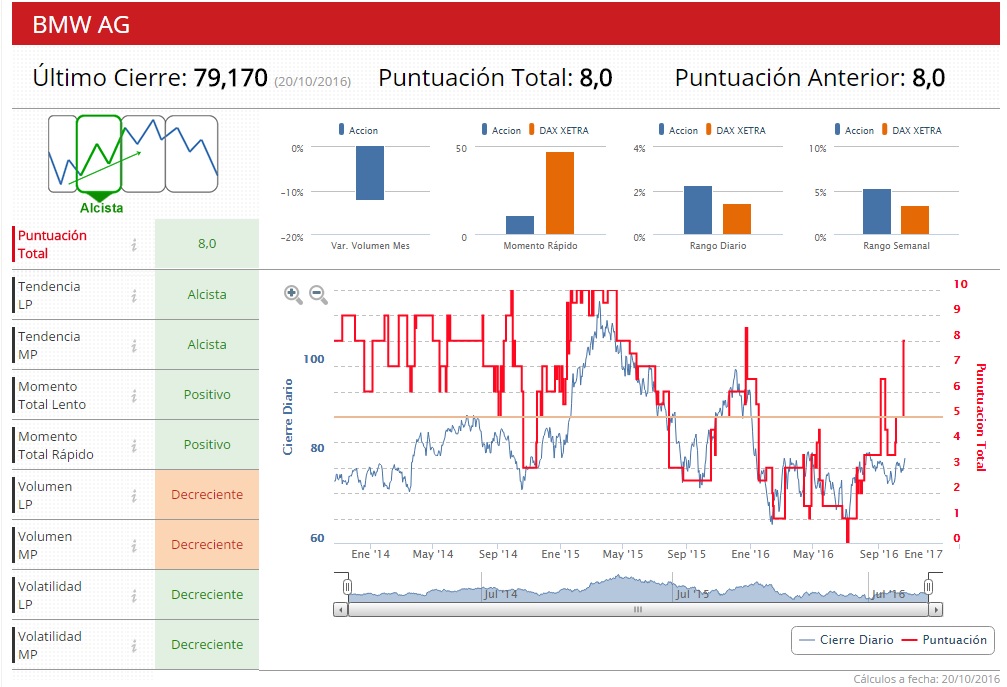
Task: Click Último Cierre value 79,170
Action: 231,78
